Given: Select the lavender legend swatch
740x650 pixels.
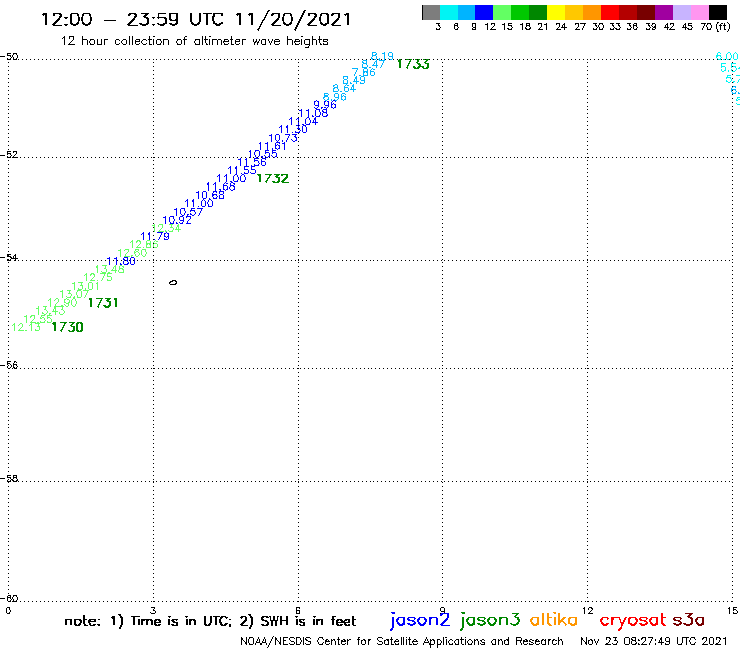Looking at the screenshot, I should pyautogui.click(x=682, y=13).
